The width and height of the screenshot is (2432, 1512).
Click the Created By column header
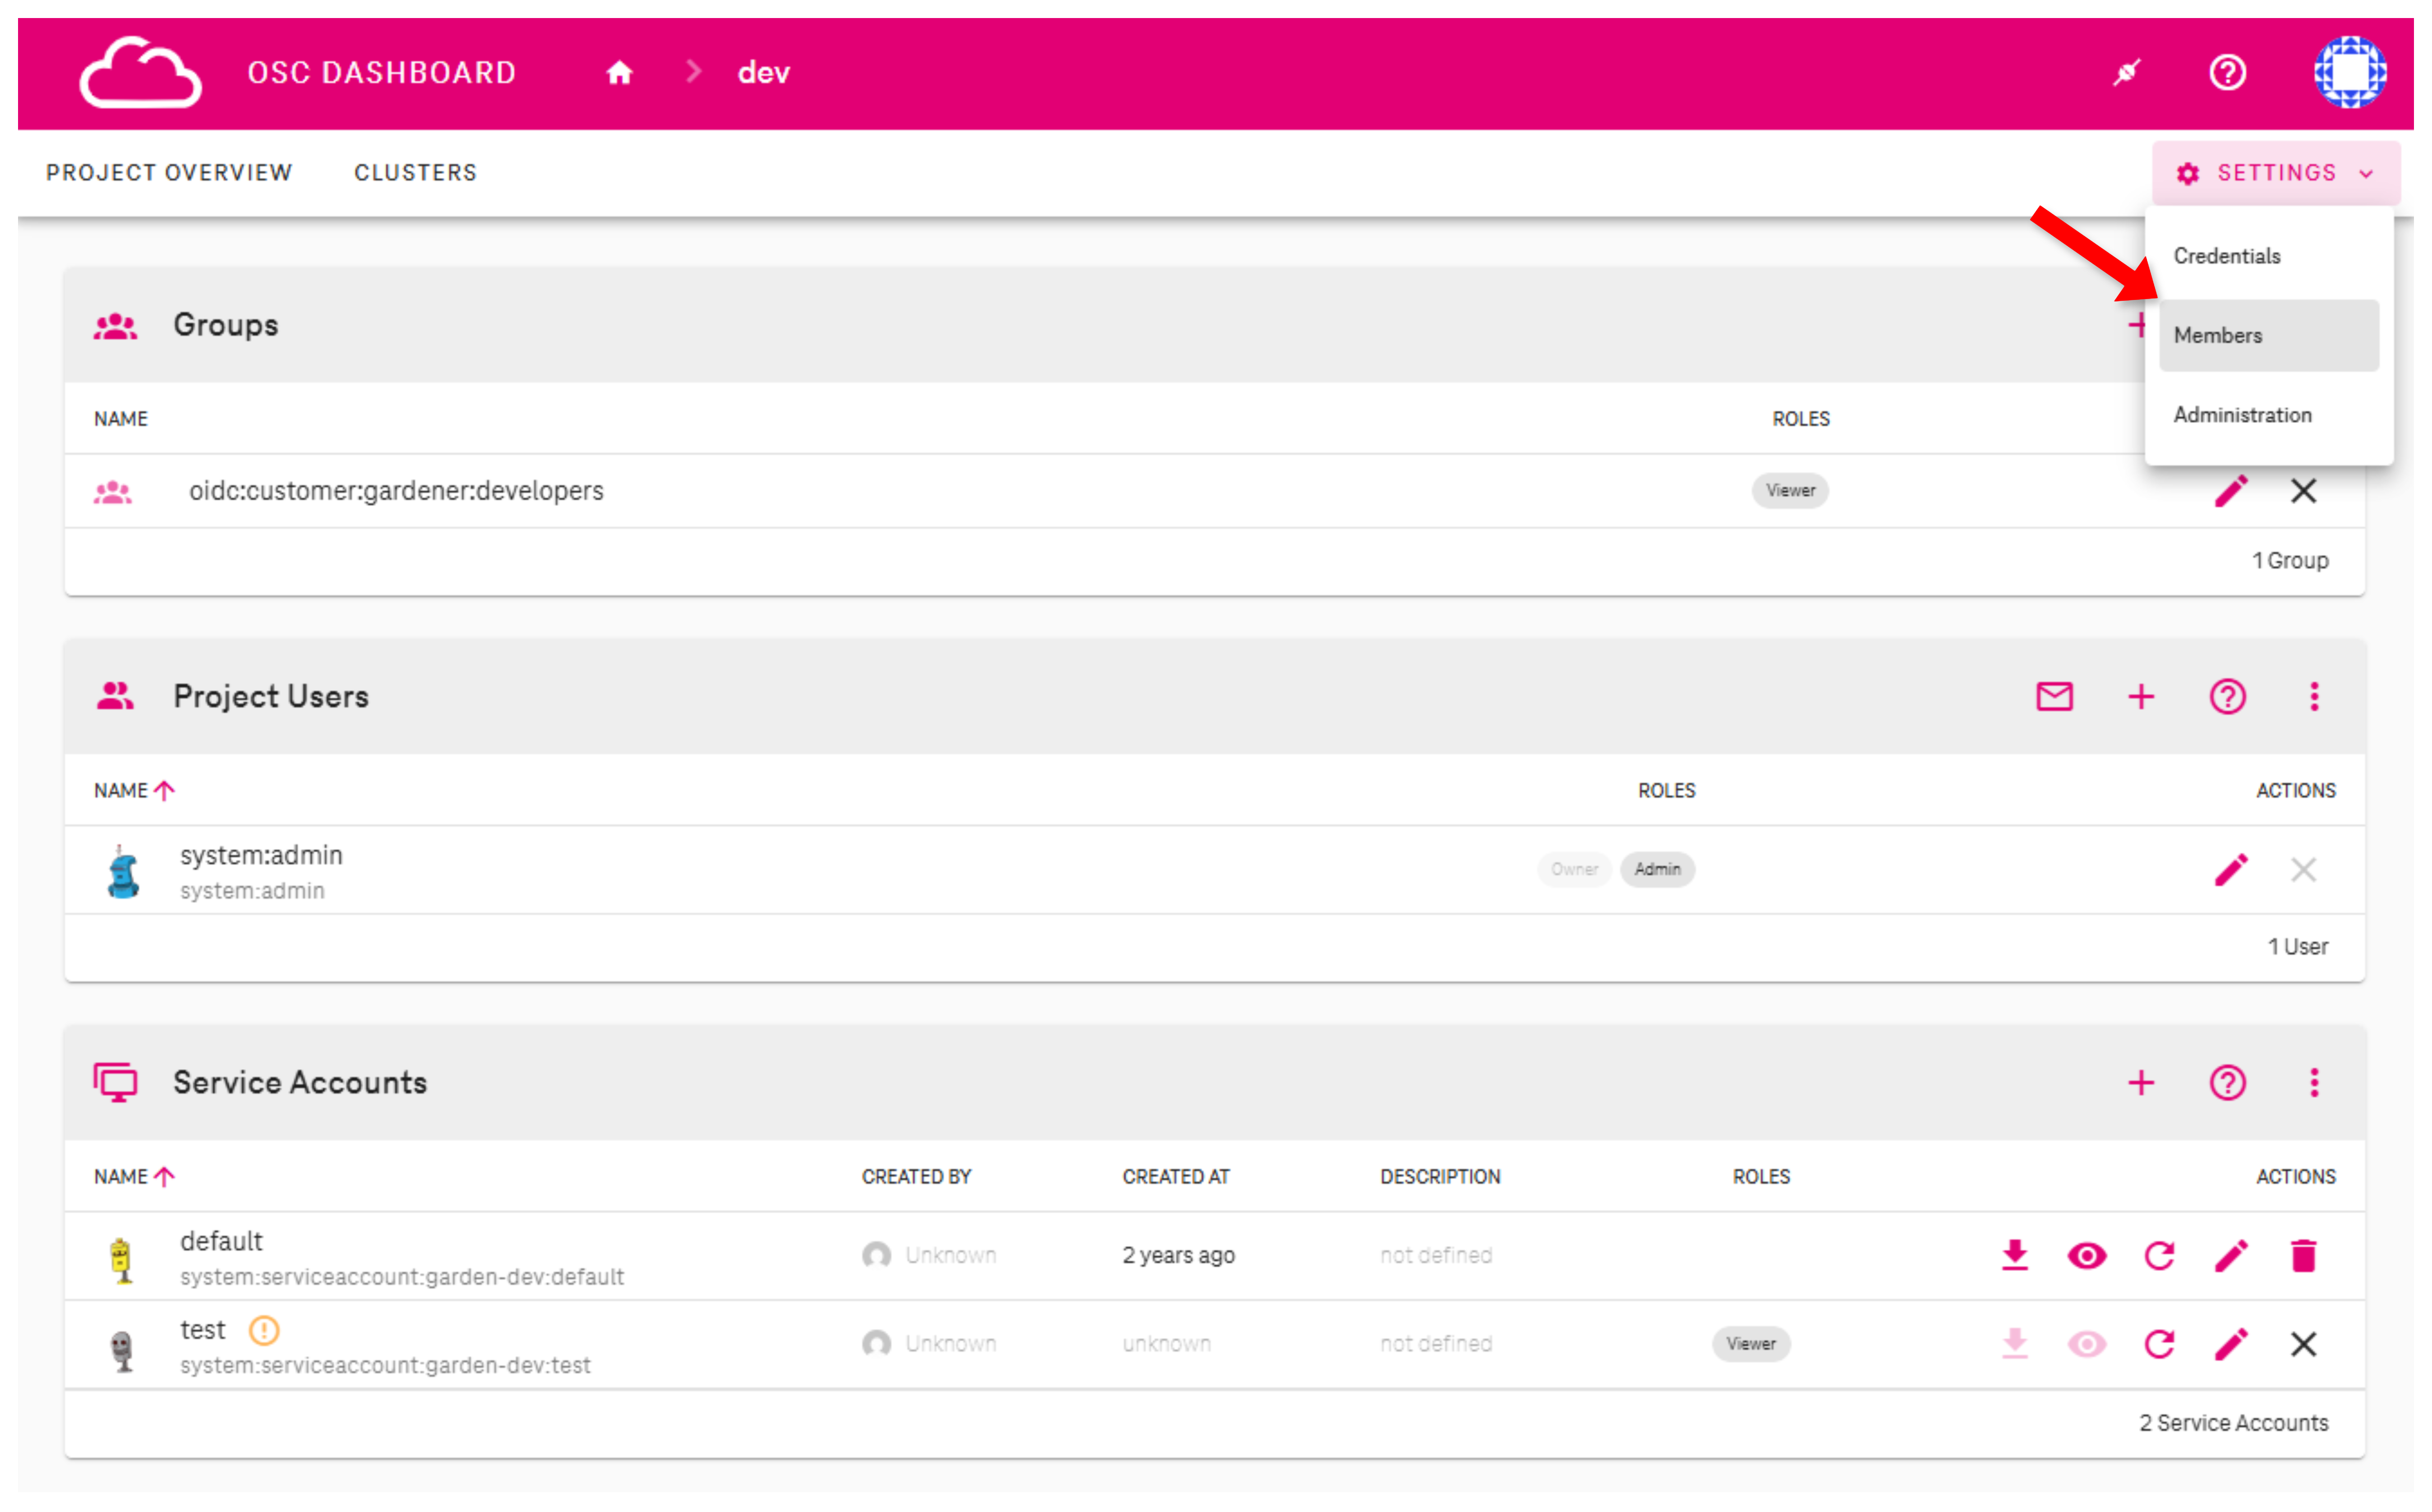pos(916,1176)
